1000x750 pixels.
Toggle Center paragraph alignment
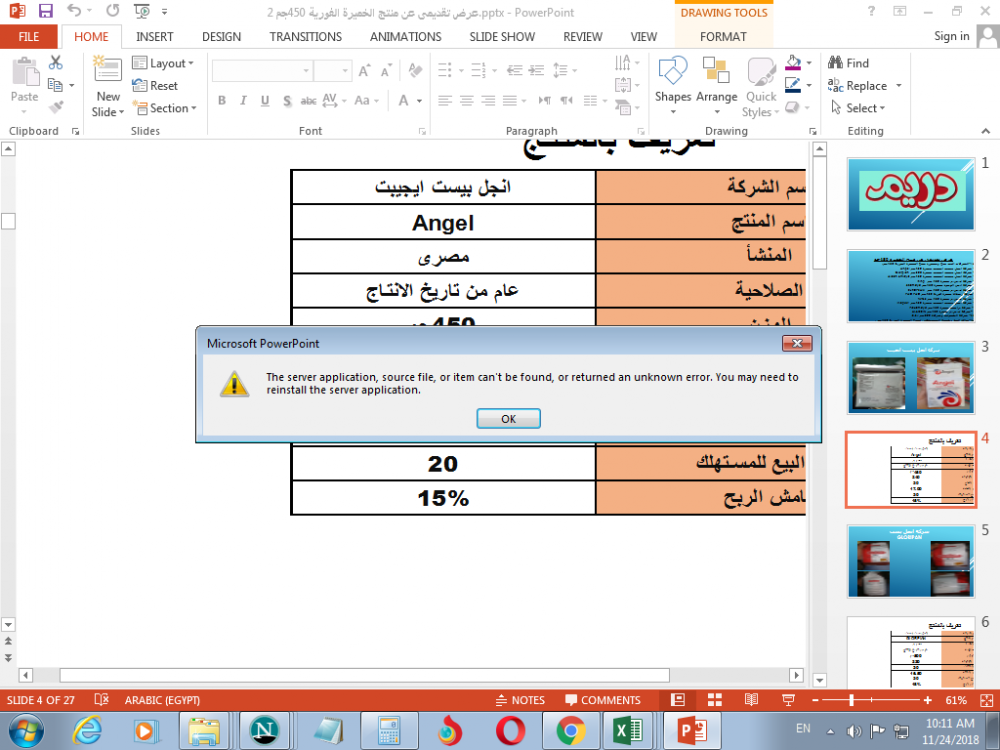click(467, 100)
